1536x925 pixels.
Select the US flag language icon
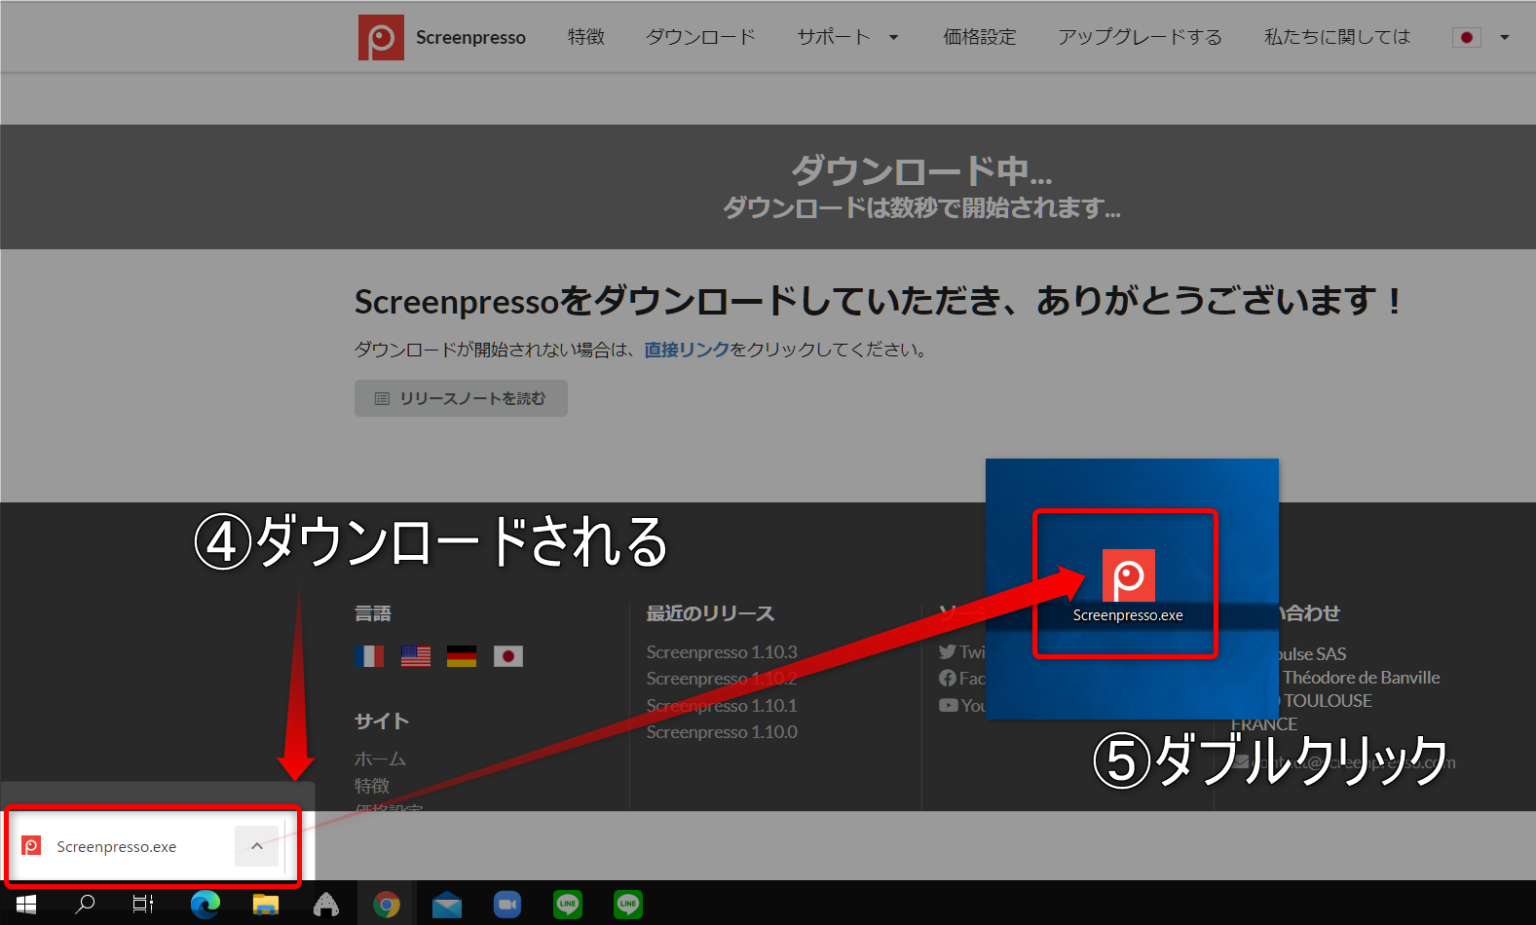click(415, 656)
